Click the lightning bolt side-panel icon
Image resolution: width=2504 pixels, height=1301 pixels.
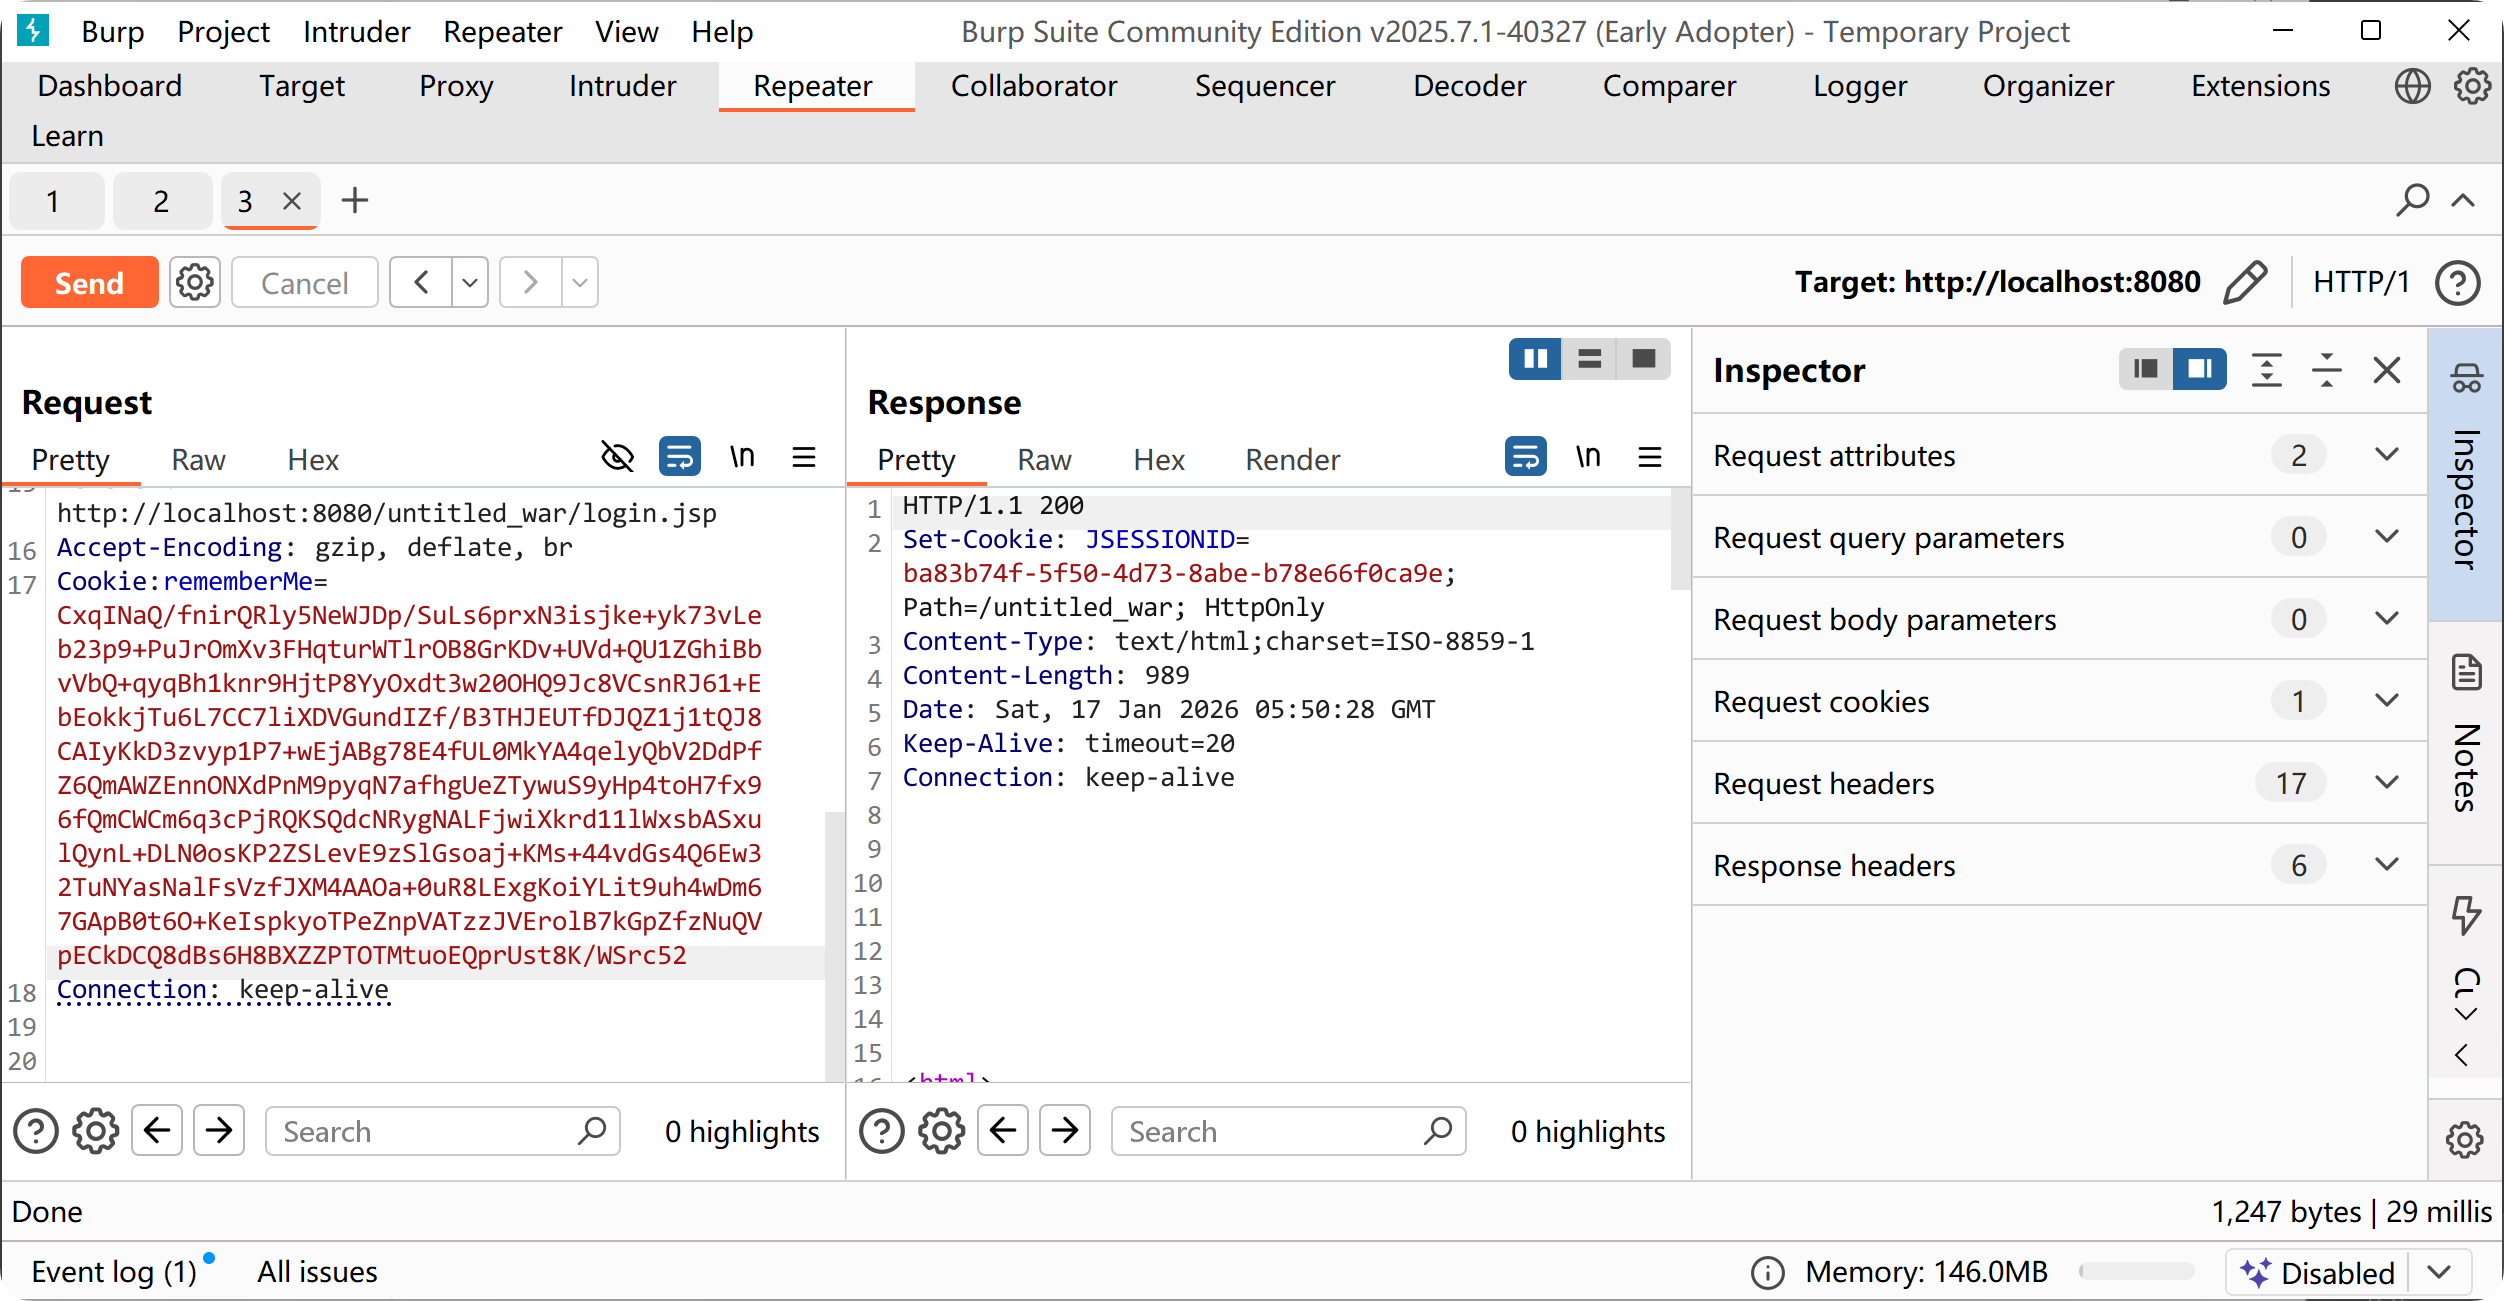(x=2466, y=915)
